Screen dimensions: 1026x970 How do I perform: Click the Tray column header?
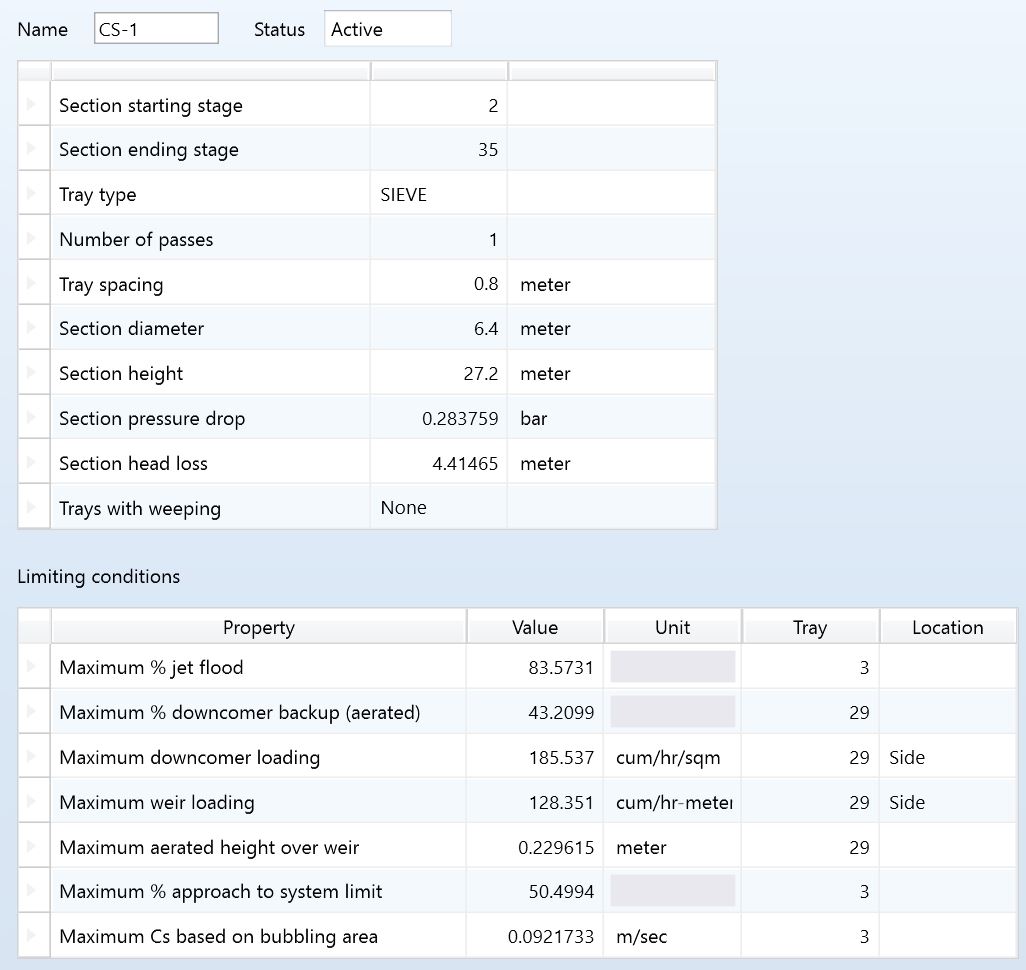pyautogui.click(x=809, y=627)
